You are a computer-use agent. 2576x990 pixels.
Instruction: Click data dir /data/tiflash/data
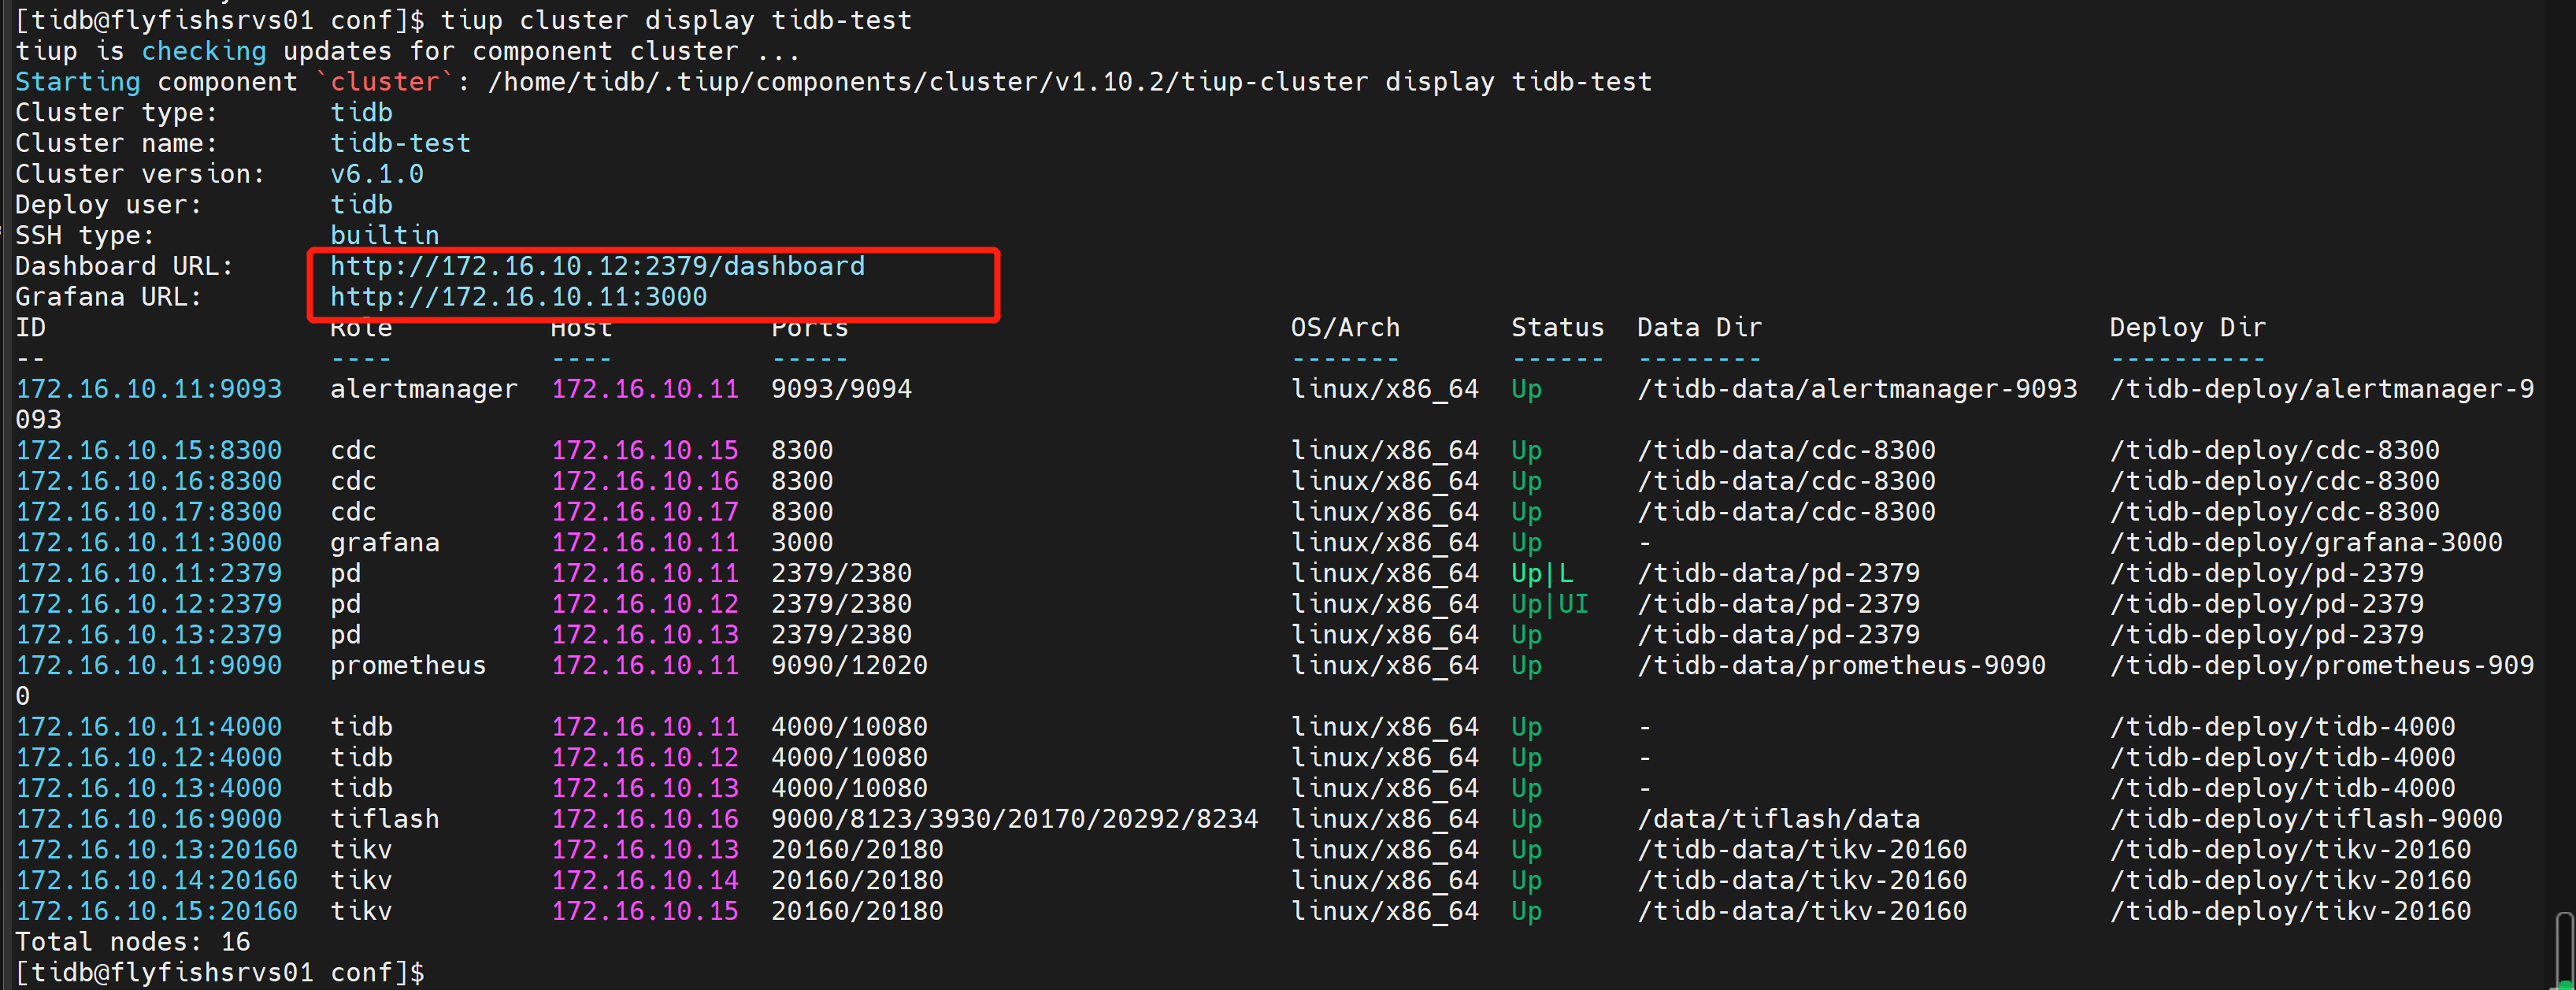tap(1778, 819)
